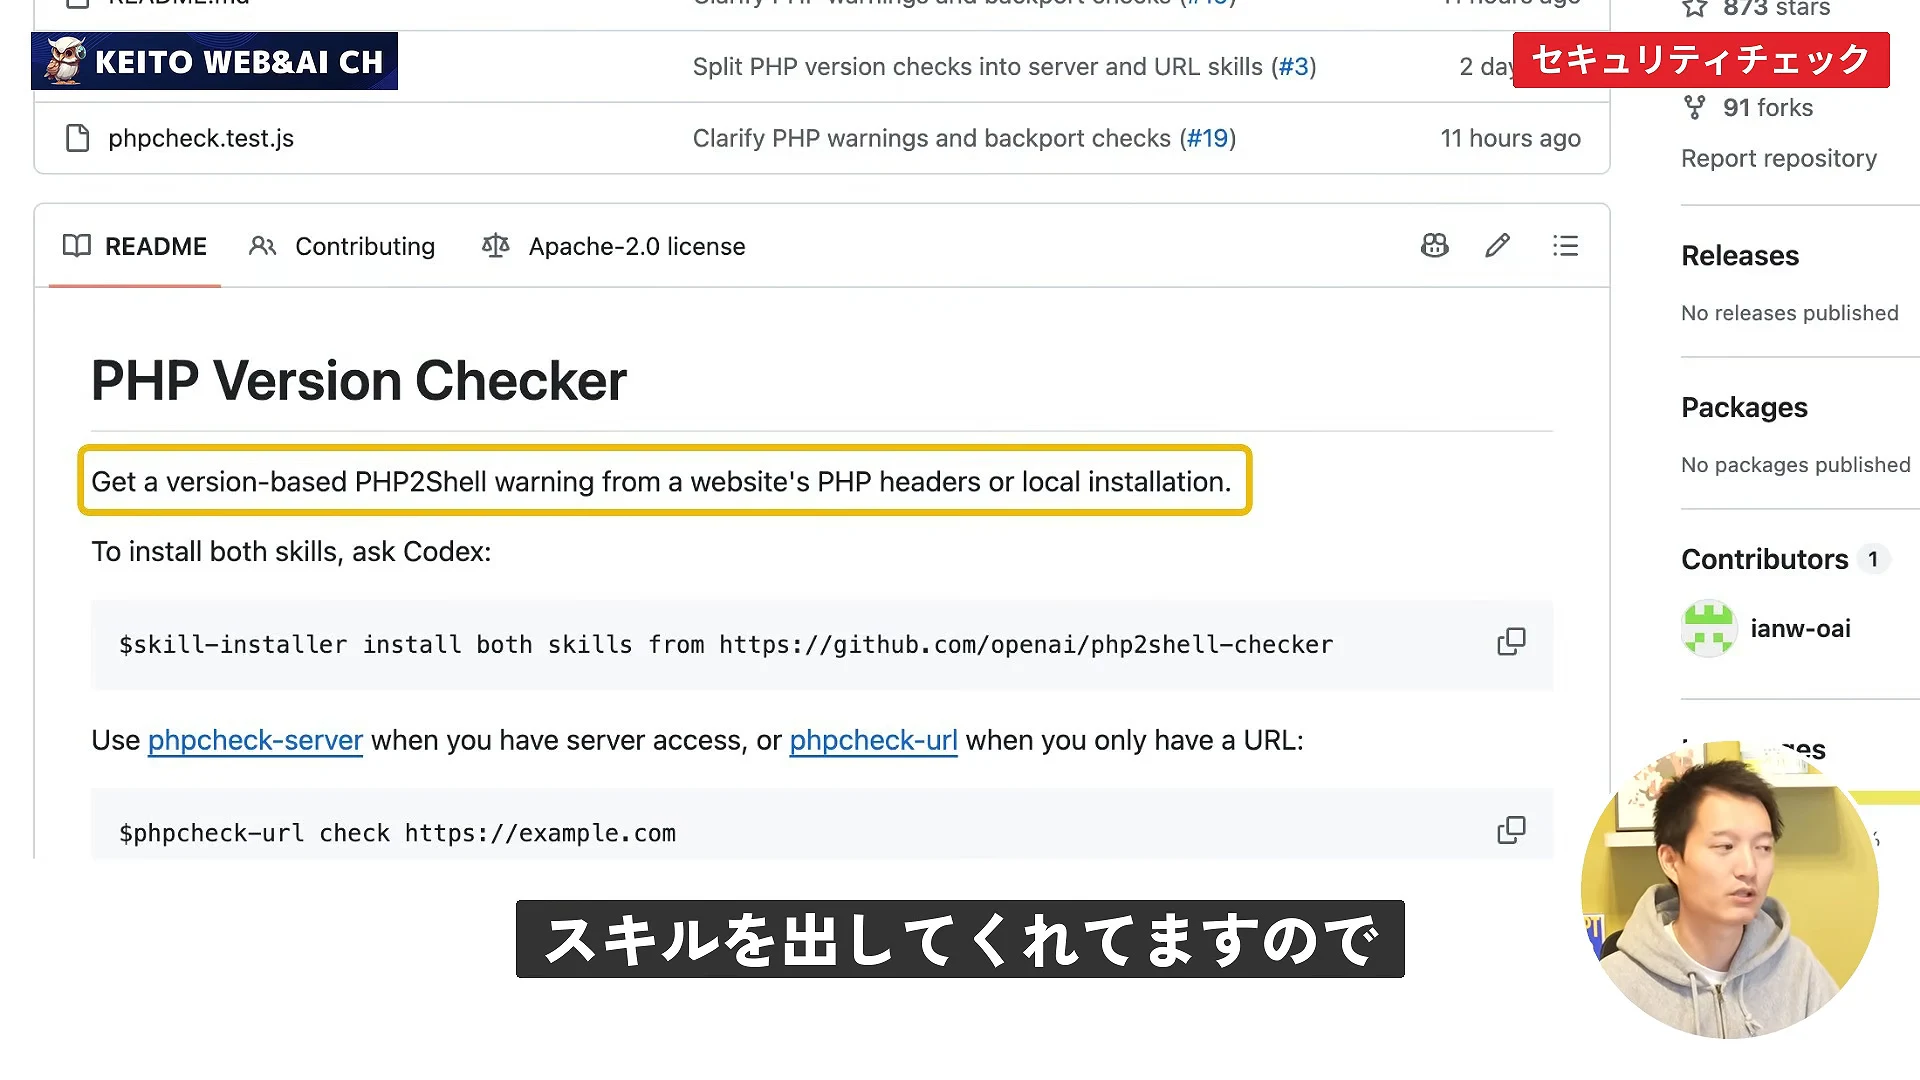This screenshot has height=1080, width=1920.
Task: Switch to the Contributing tab
Action: coord(342,246)
